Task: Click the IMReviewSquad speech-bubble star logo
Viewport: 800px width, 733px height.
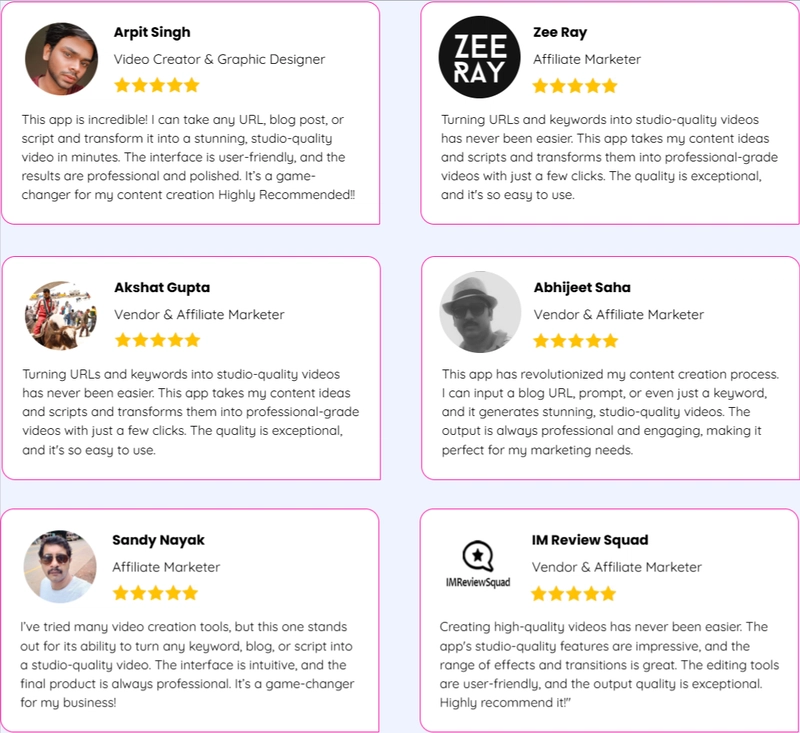Action: 478,564
